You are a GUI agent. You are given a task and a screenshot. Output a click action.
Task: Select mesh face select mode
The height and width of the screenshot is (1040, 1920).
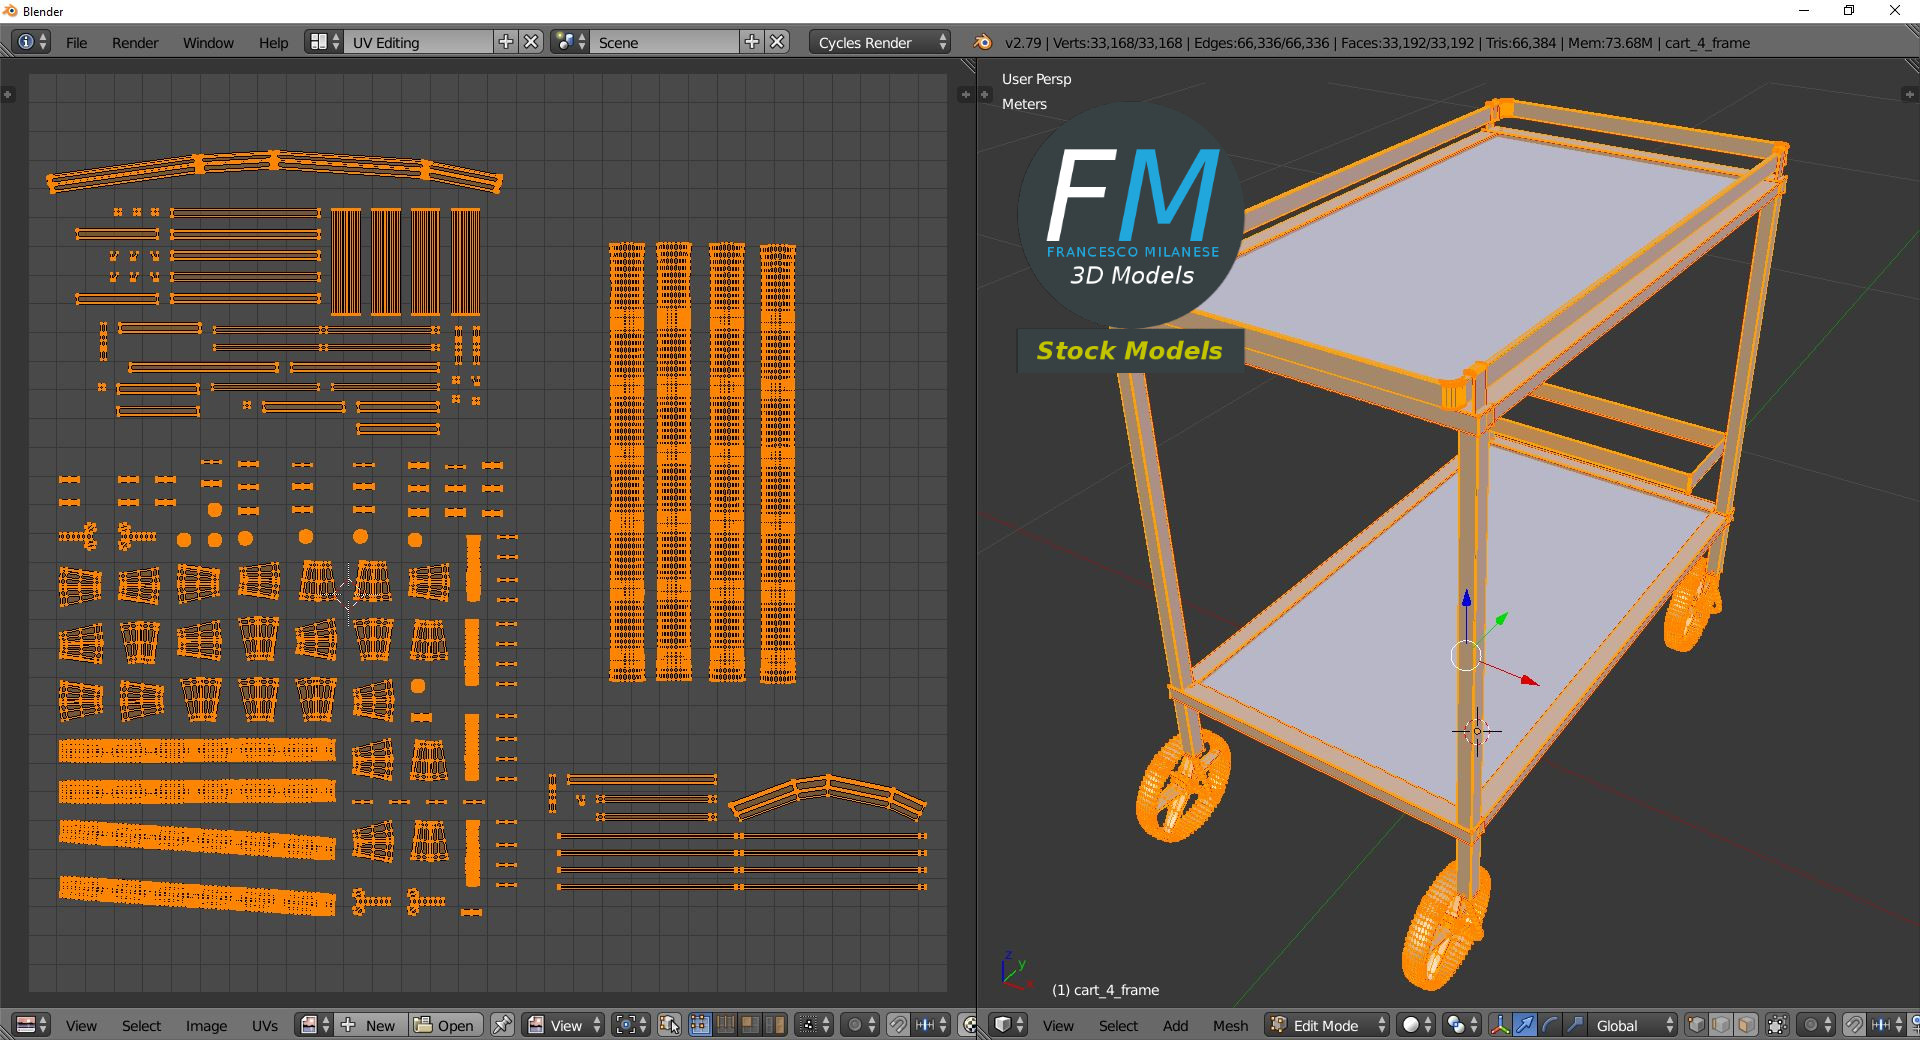[x=1746, y=1025]
